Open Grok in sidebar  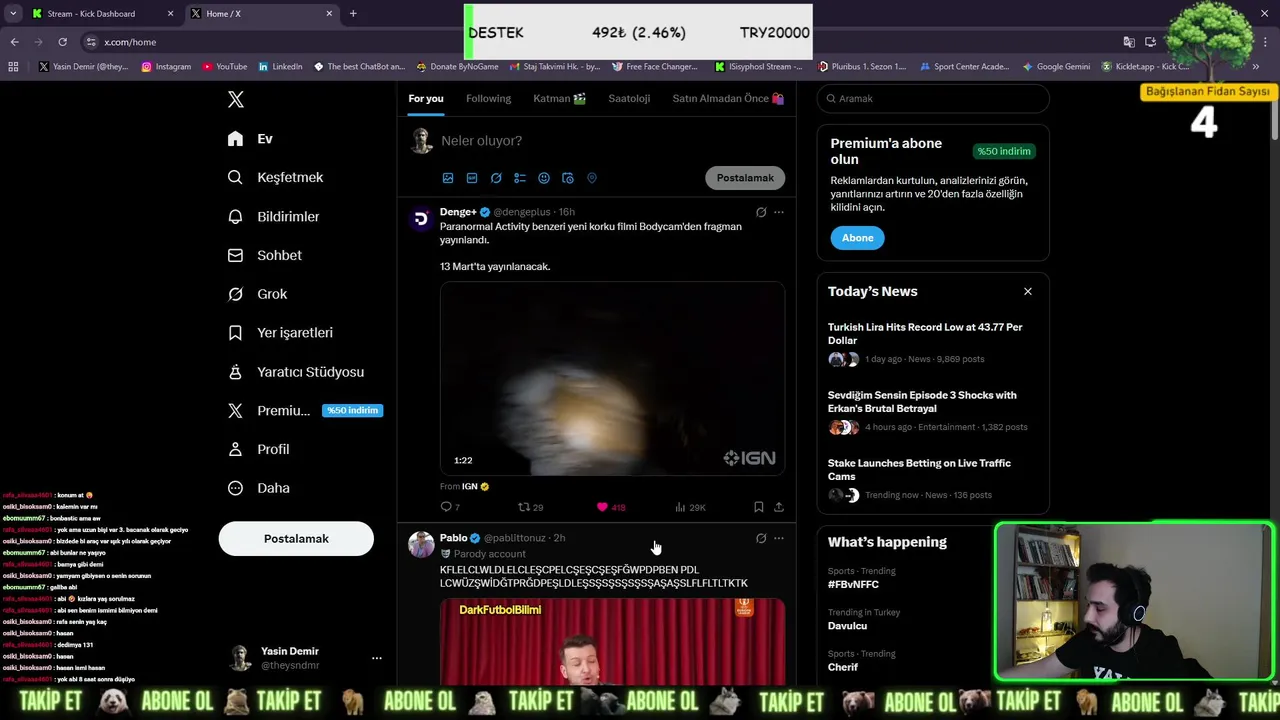point(257,294)
